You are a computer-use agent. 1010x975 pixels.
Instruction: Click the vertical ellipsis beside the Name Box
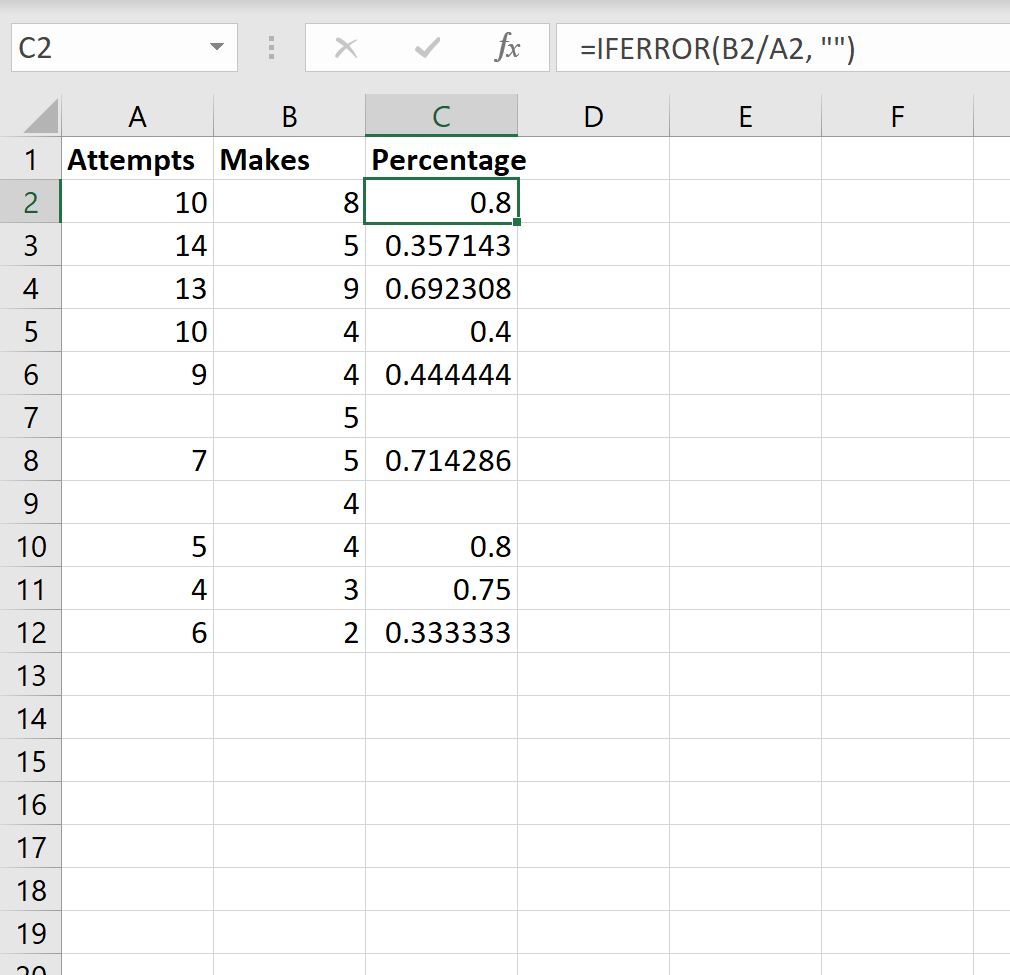click(271, 47)
